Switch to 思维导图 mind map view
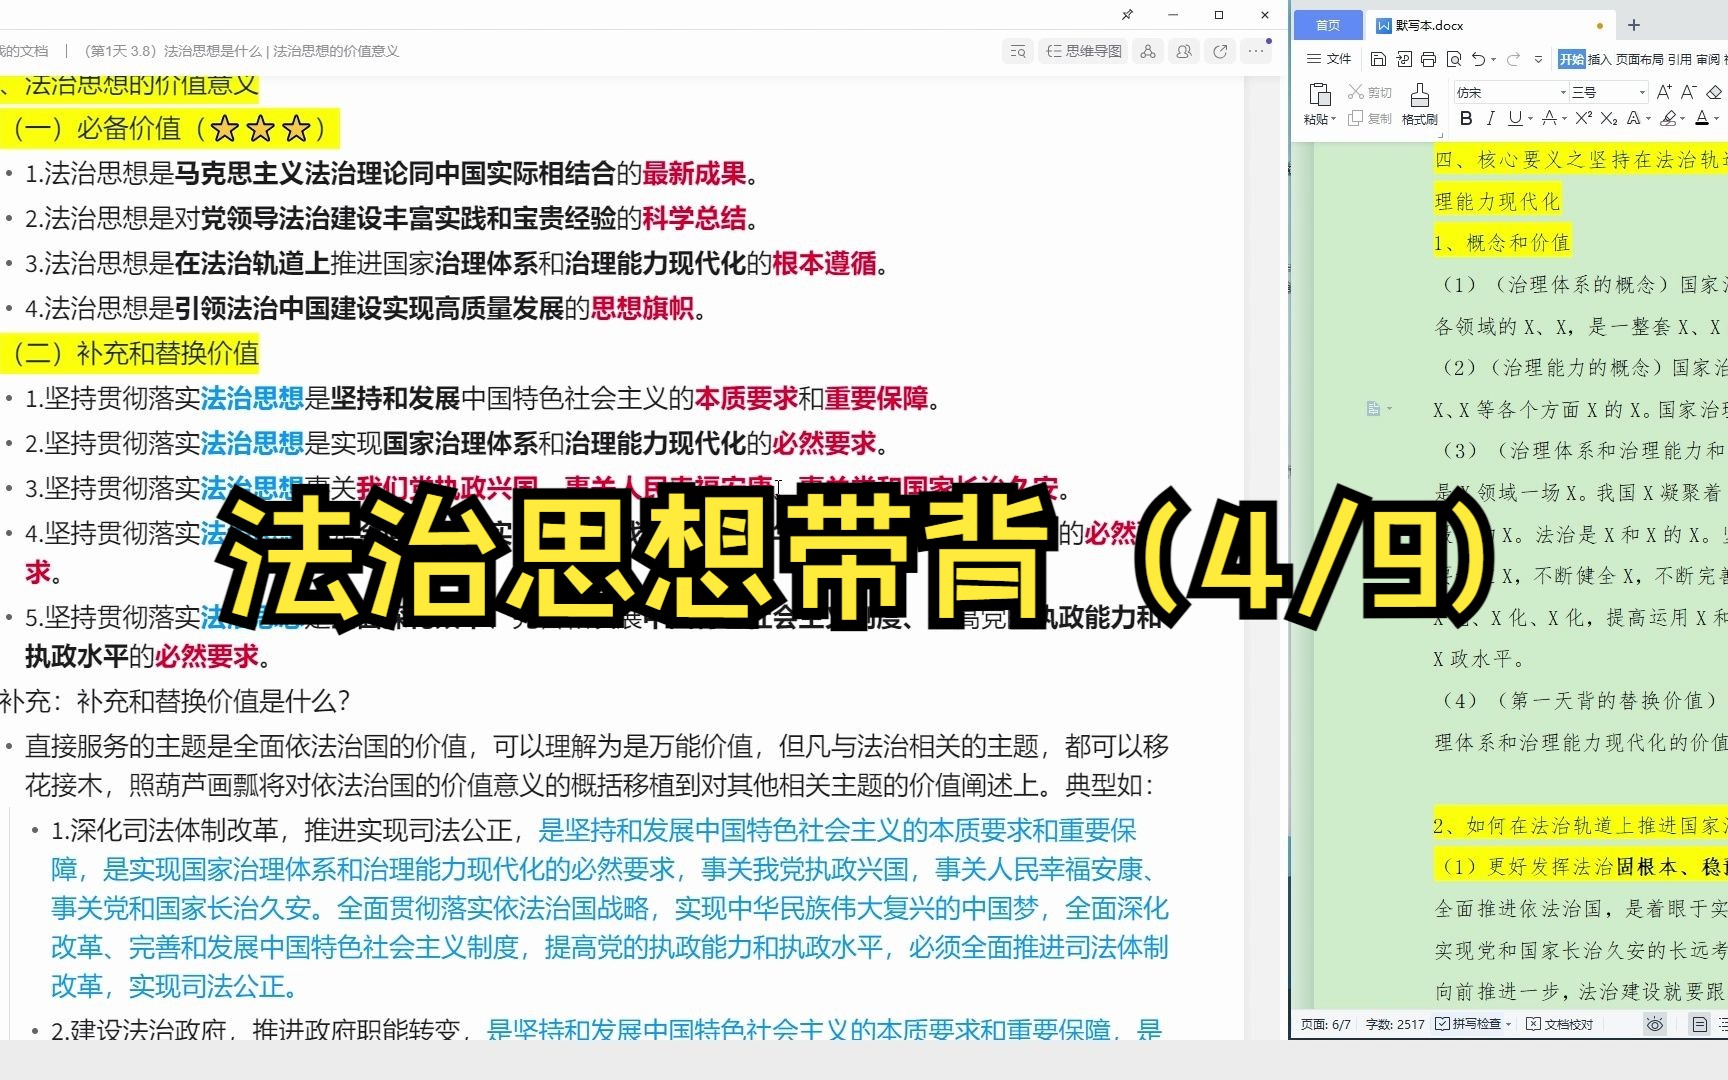Screen dimensions: 1728x1080 click(x=1084, y=52)
